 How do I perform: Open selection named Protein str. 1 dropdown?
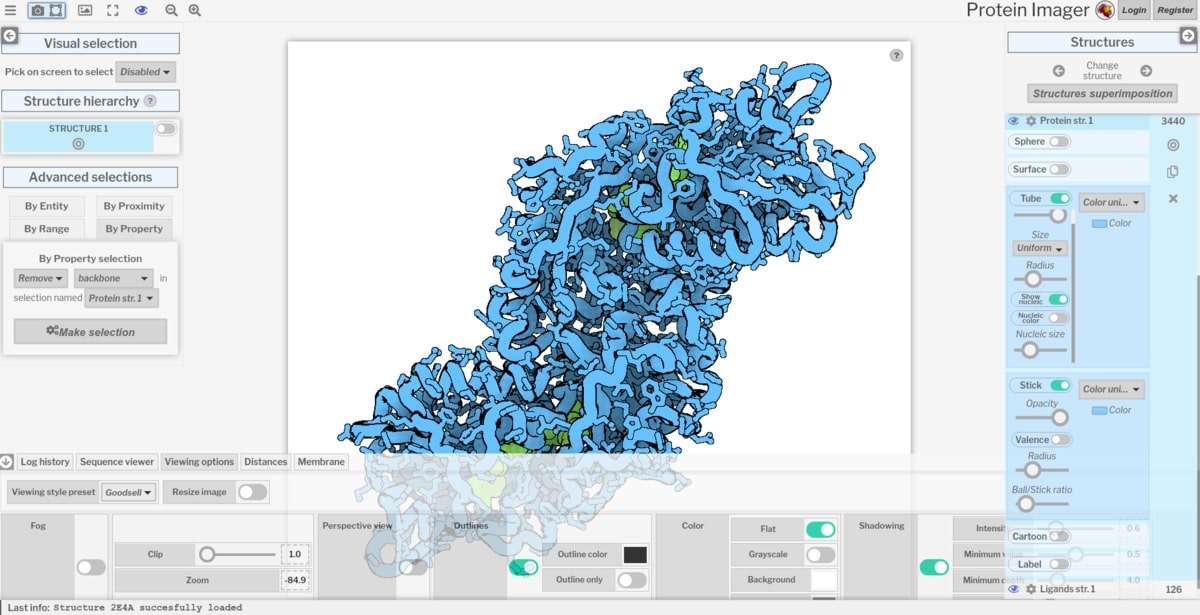pos(122,298)
